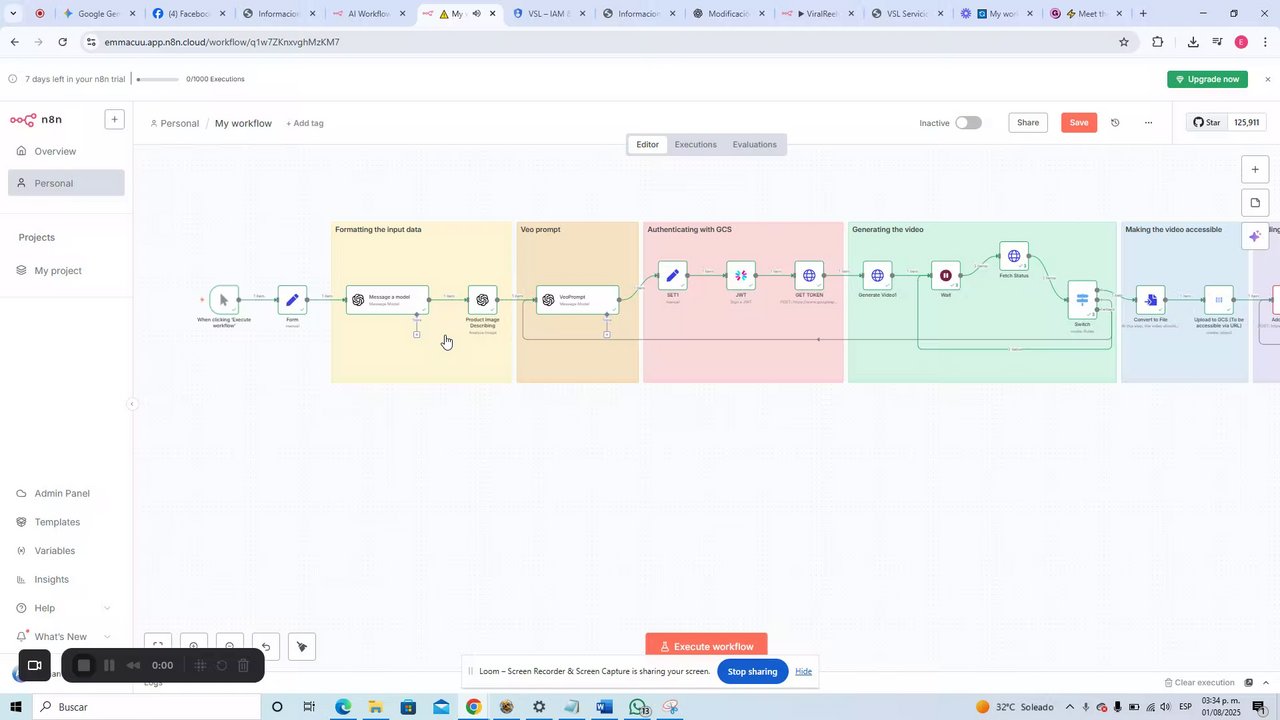Click the Hide link in Loom bar
Image resolution: width=1280 pixels, height=720 pixels.
point(803,672)
